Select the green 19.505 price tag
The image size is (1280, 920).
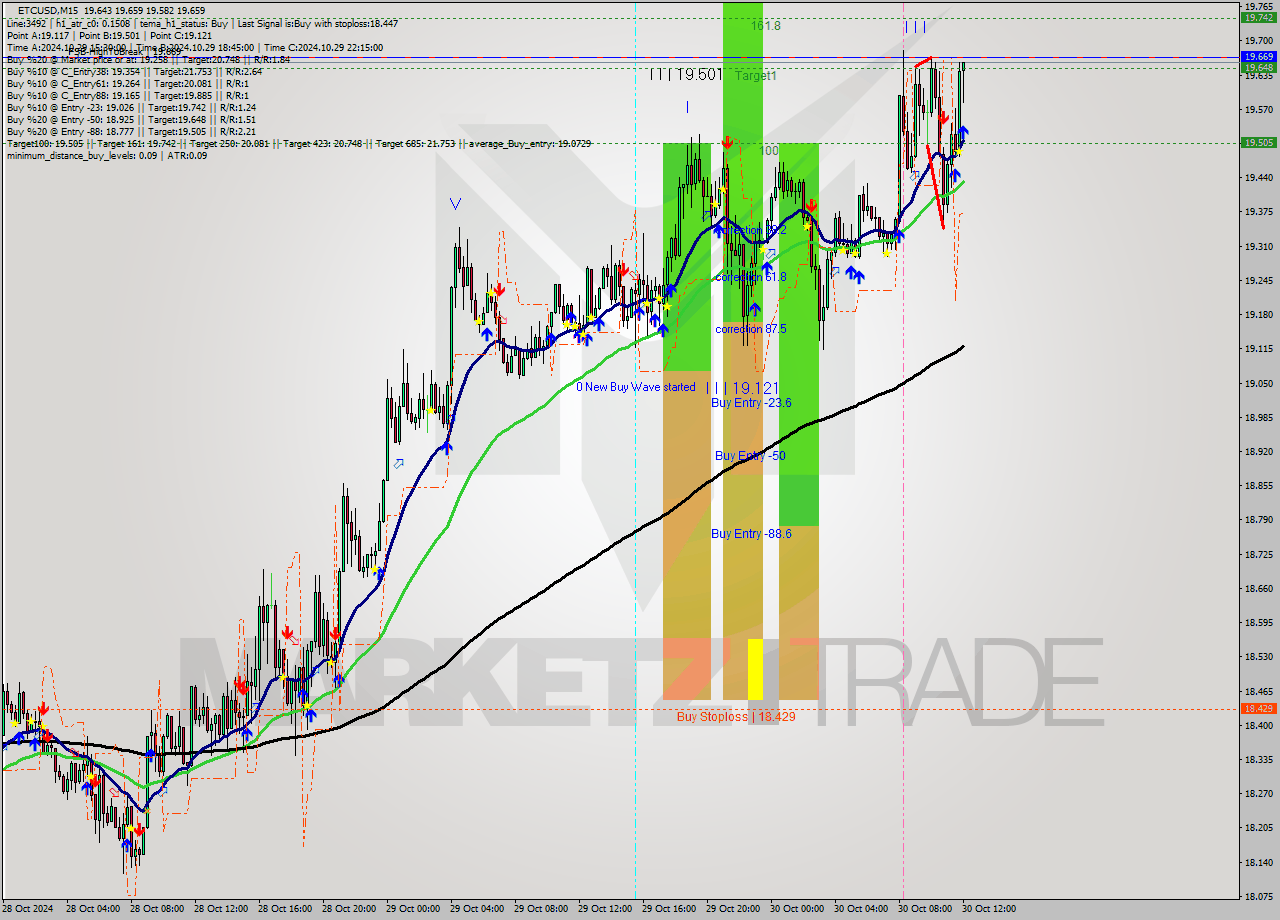(1258, 143)
